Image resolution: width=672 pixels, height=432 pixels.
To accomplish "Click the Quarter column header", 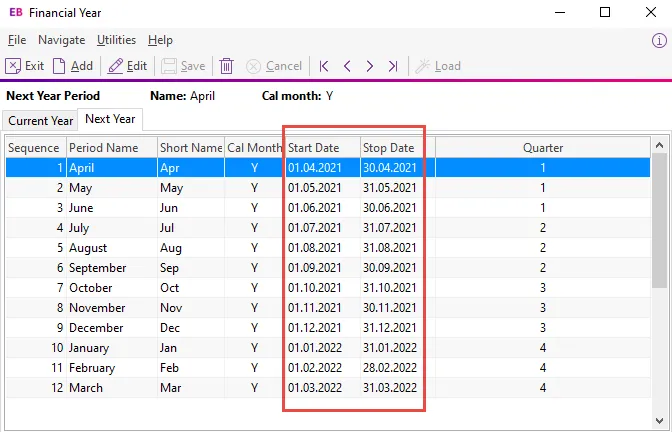I will coord(543,147).
